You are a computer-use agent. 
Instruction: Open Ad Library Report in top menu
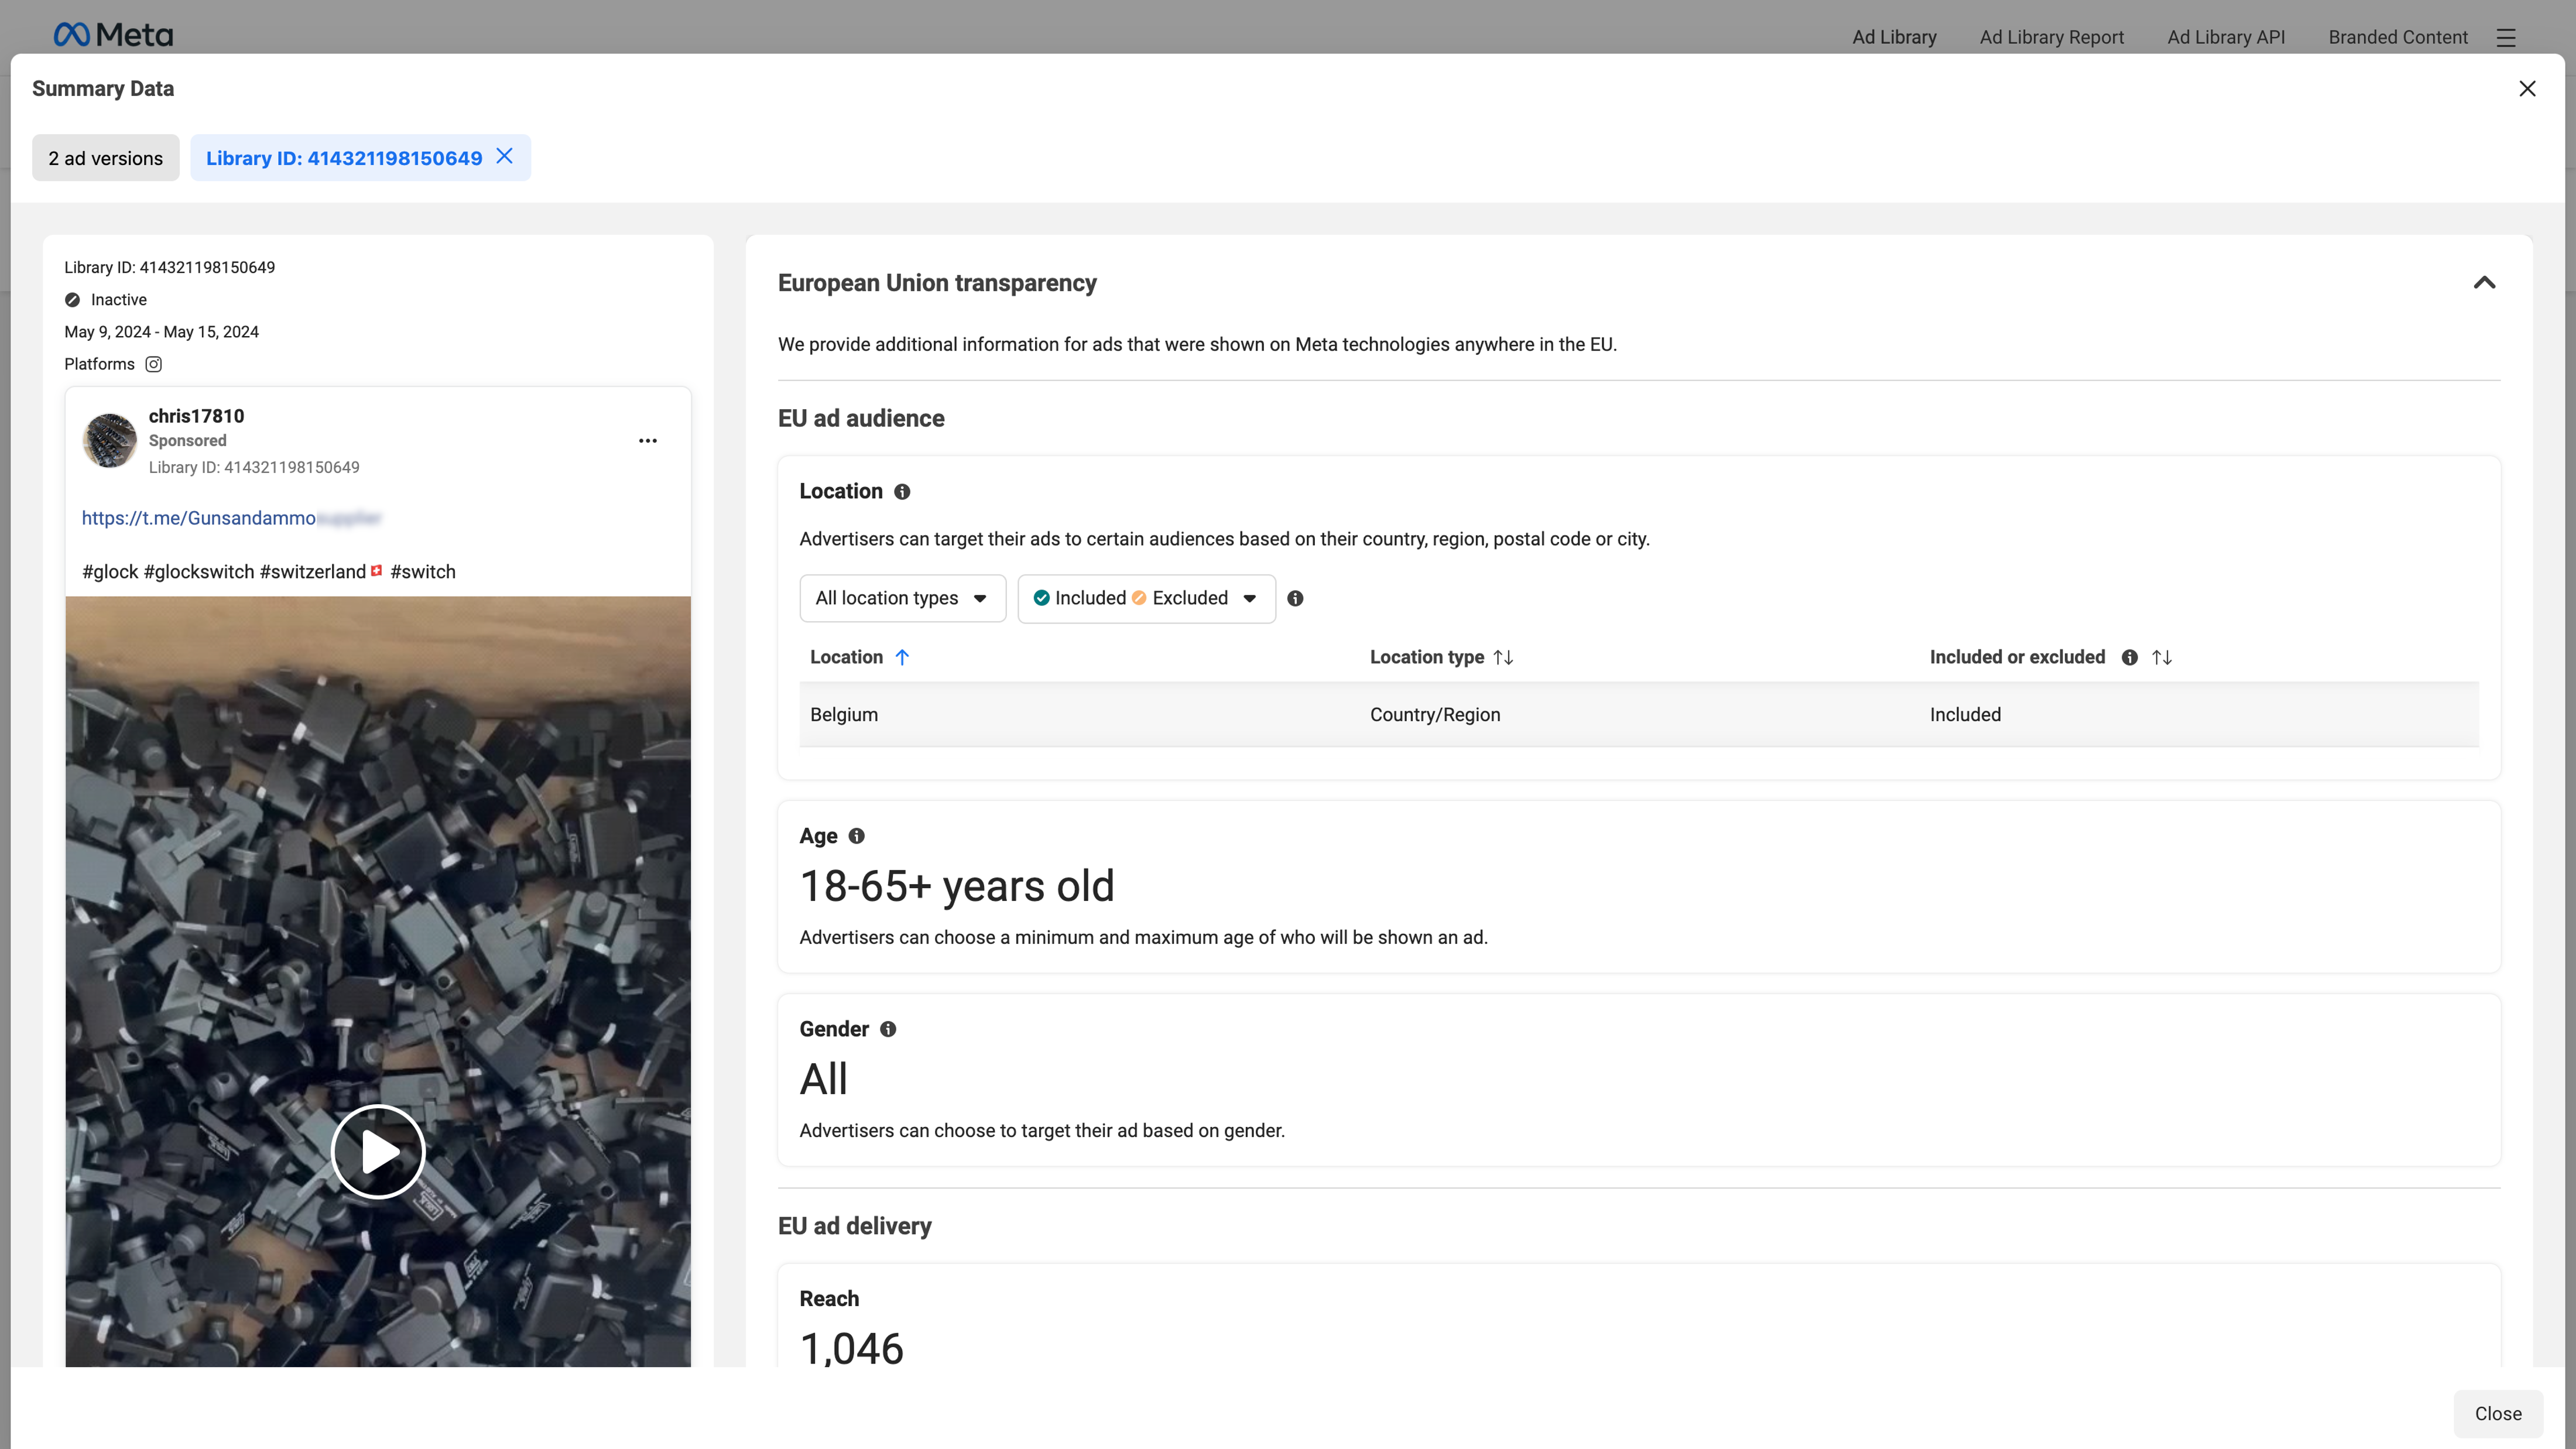click(x=2051, y=37)
